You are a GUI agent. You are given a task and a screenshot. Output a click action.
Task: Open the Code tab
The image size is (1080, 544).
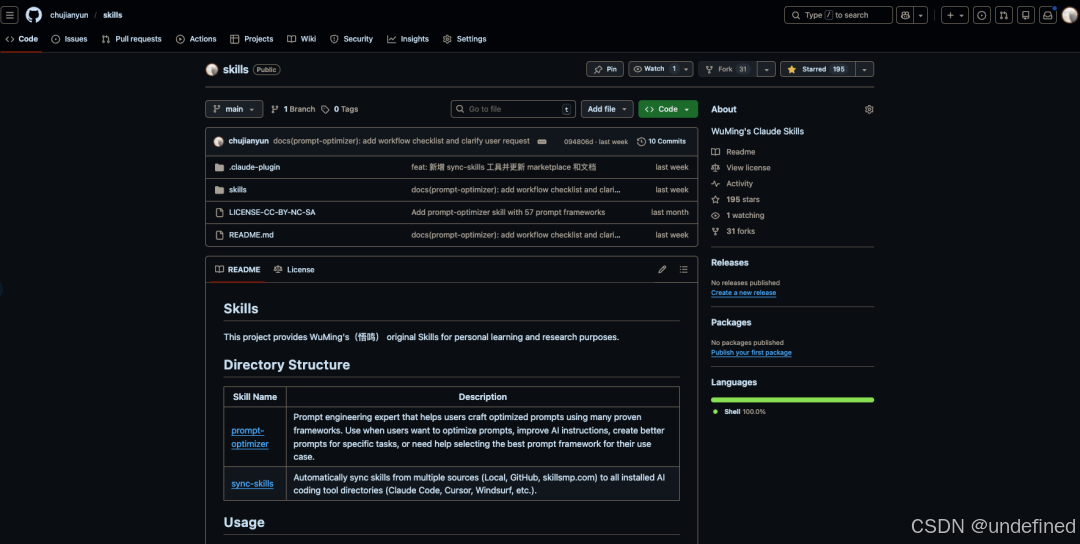tap(21, 39)
